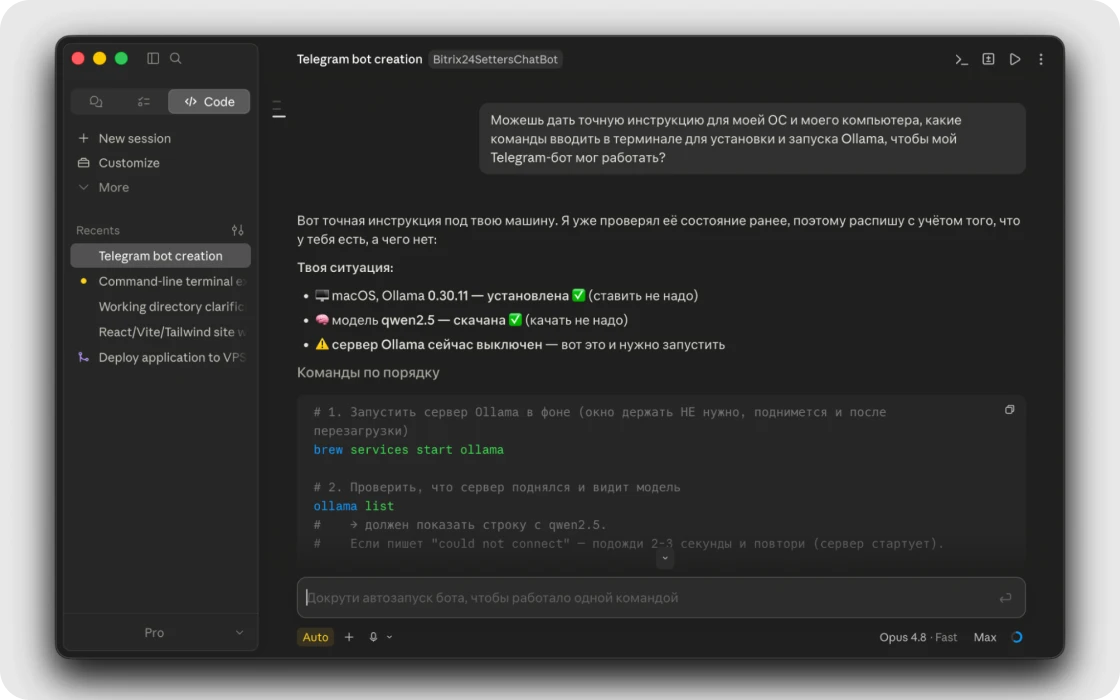Click the preview panel icon in header
This screenshot has height=700, width=1120.
(988, 59)
